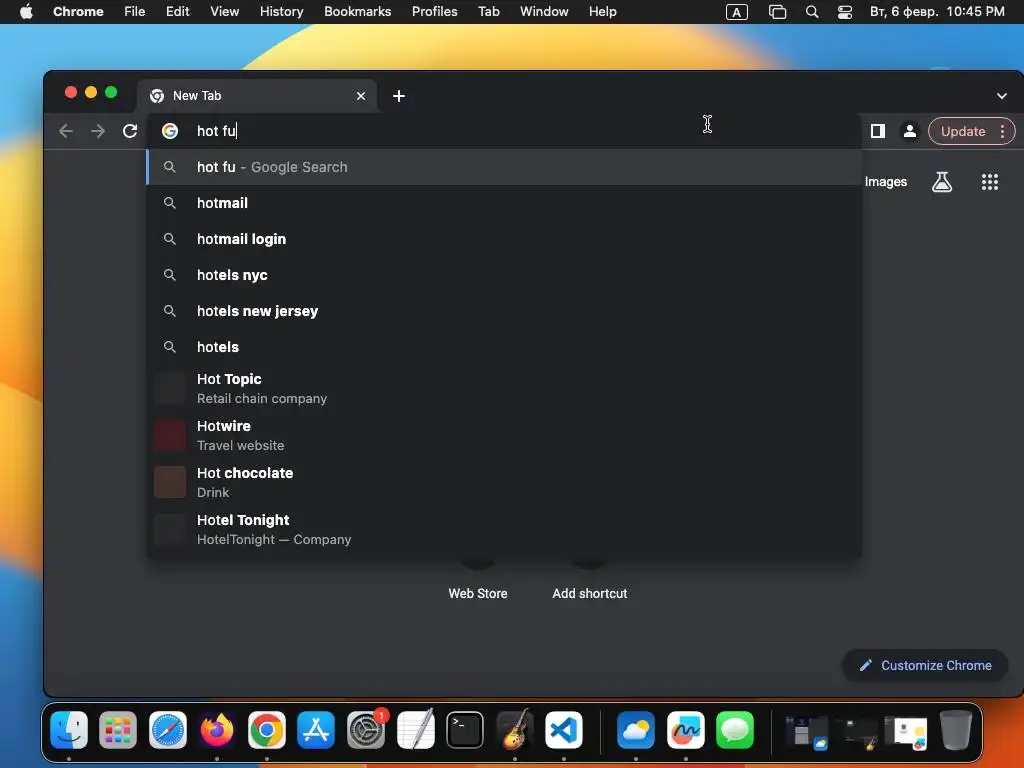
Task: Open the Search Labs flask icon
Action: pos(942,182)
